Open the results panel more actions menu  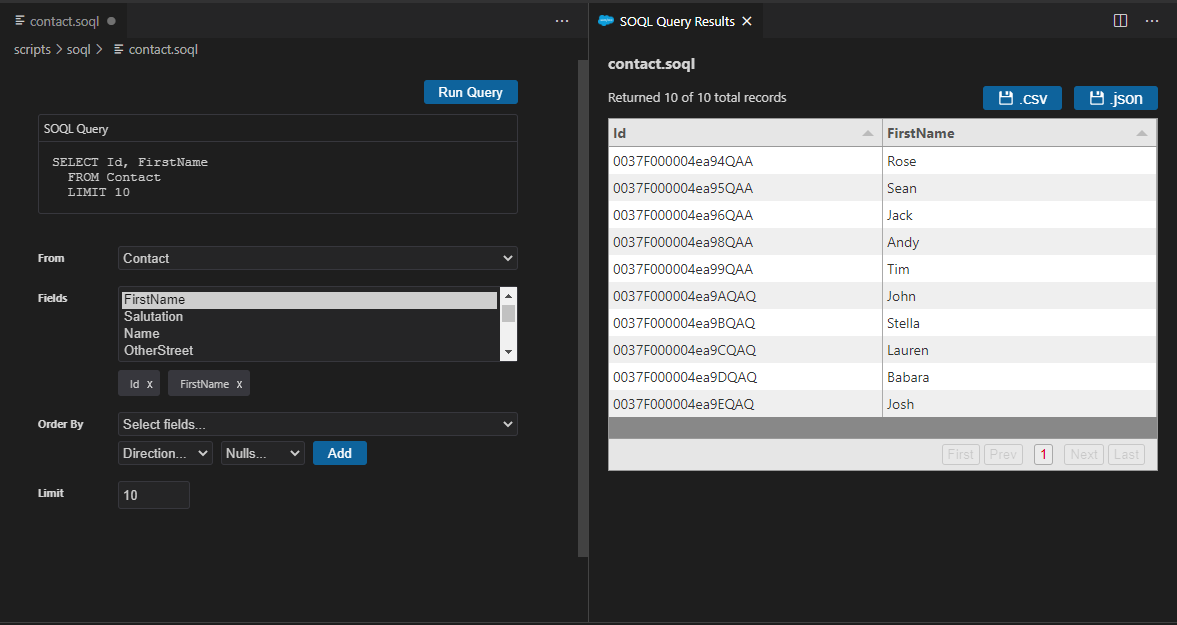[x=1152, y=21]
